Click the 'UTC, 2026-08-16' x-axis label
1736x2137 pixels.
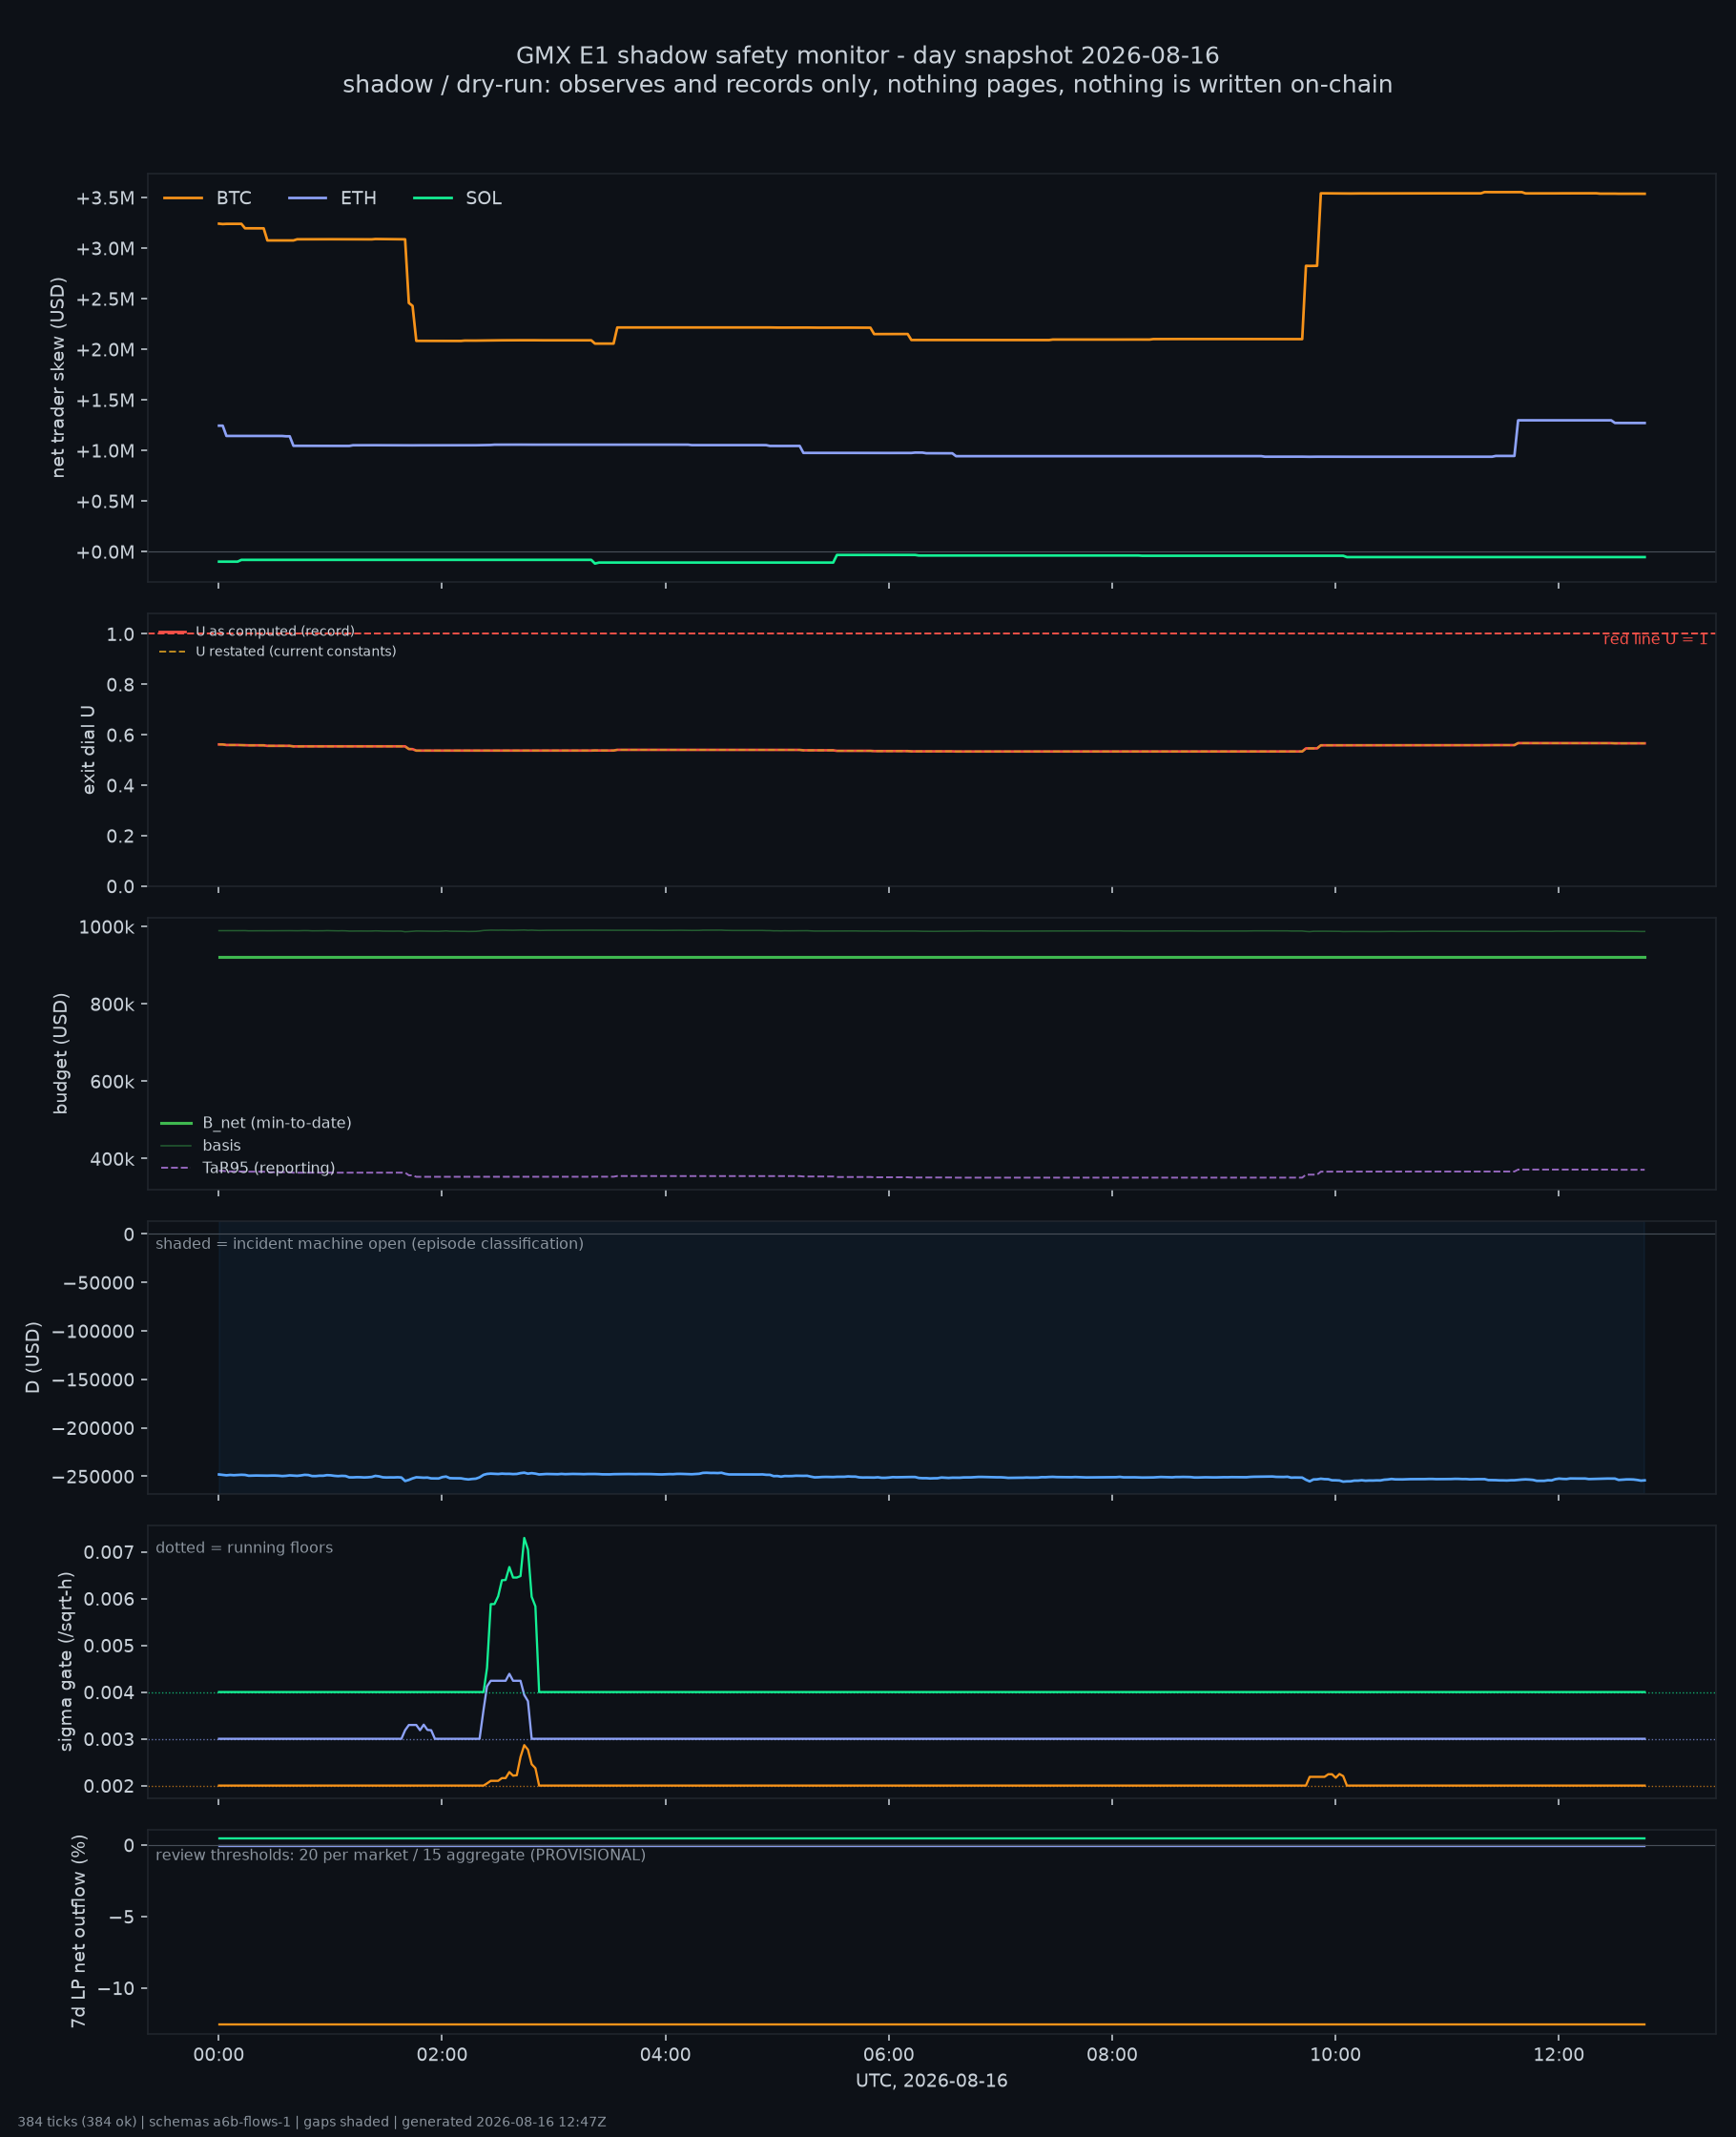coord(931,2081)
